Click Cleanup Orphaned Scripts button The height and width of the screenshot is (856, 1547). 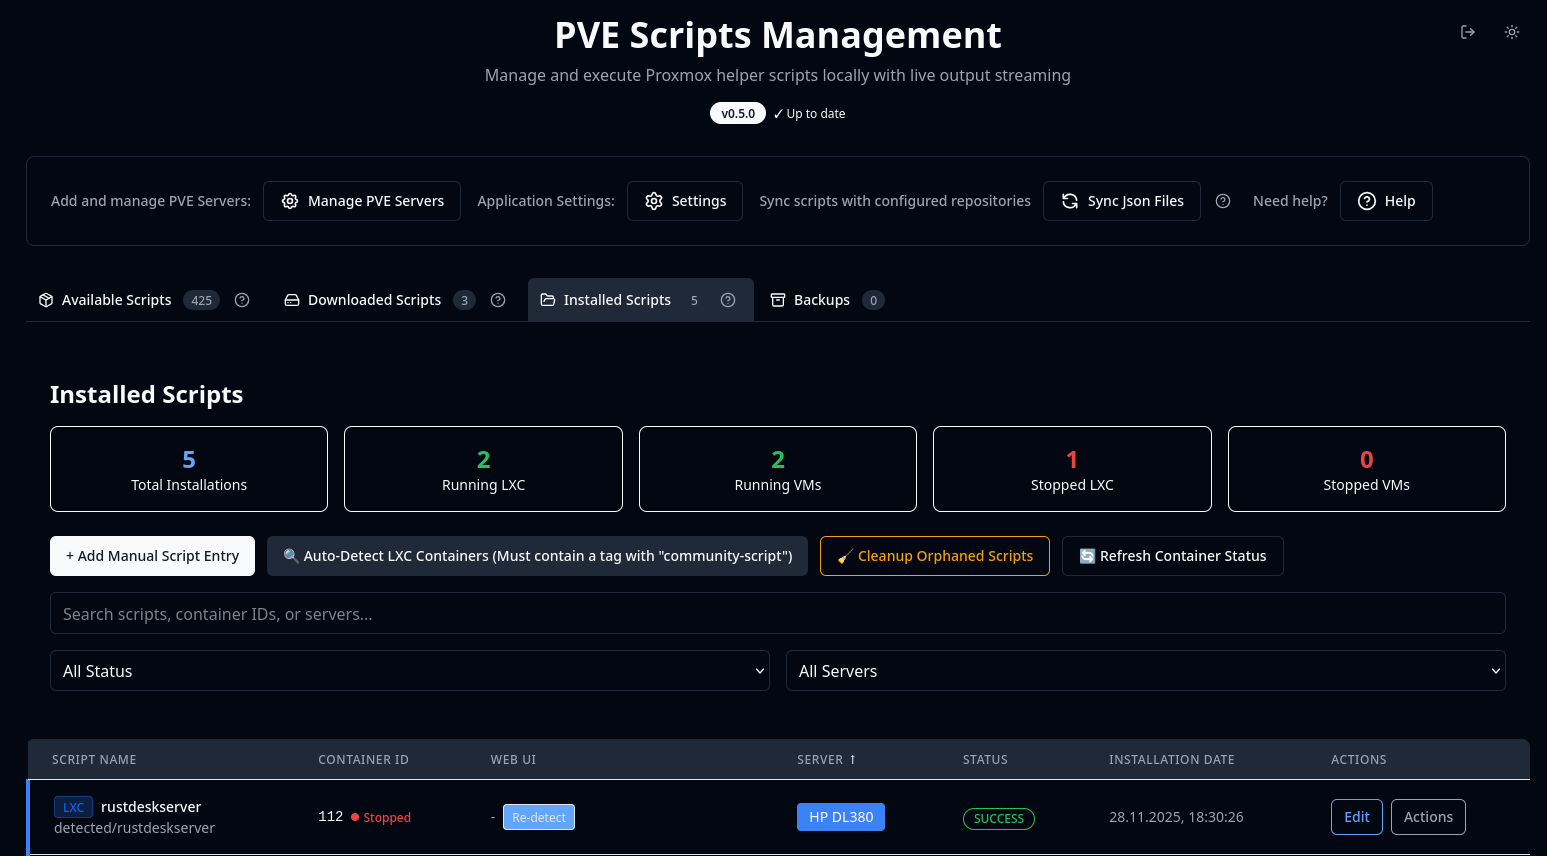coord(934,556)
